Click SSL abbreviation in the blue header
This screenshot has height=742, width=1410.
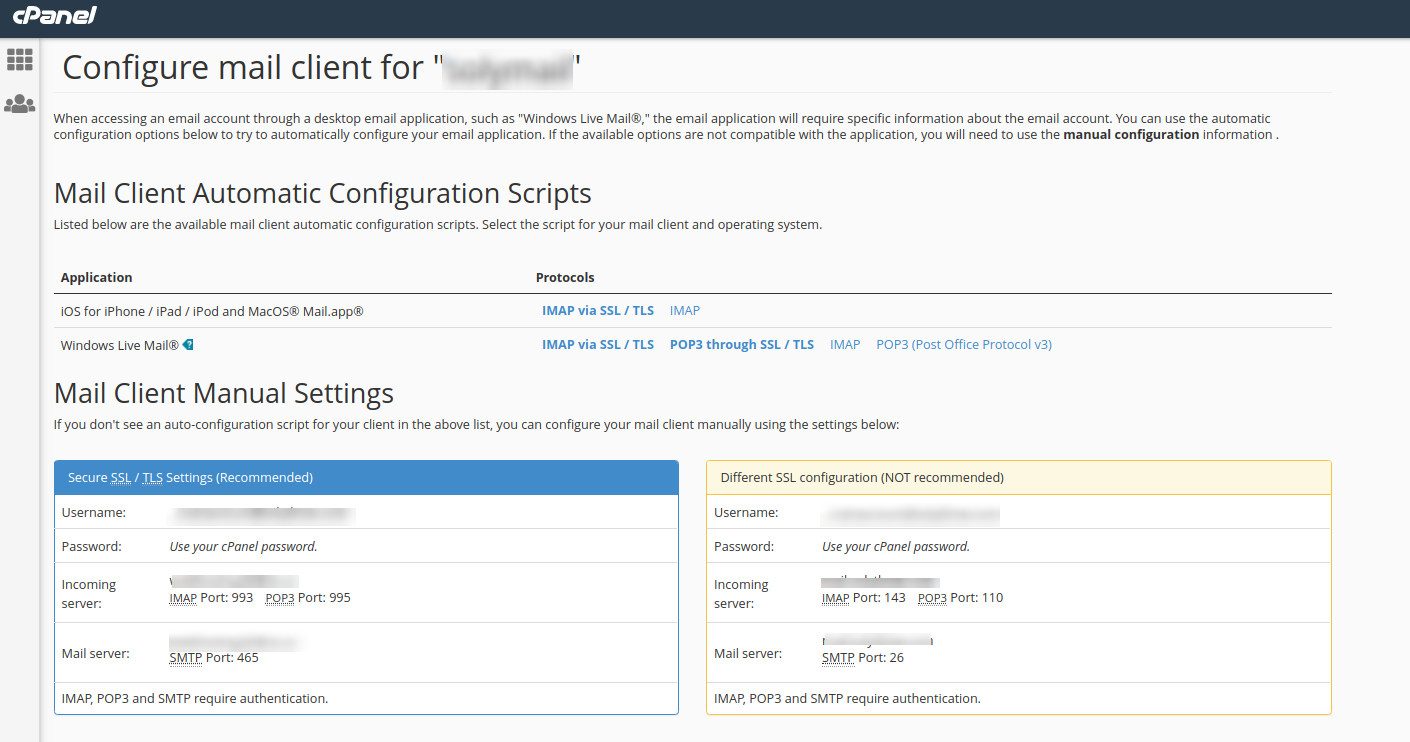pyautogui.click(x=120, y=478)
